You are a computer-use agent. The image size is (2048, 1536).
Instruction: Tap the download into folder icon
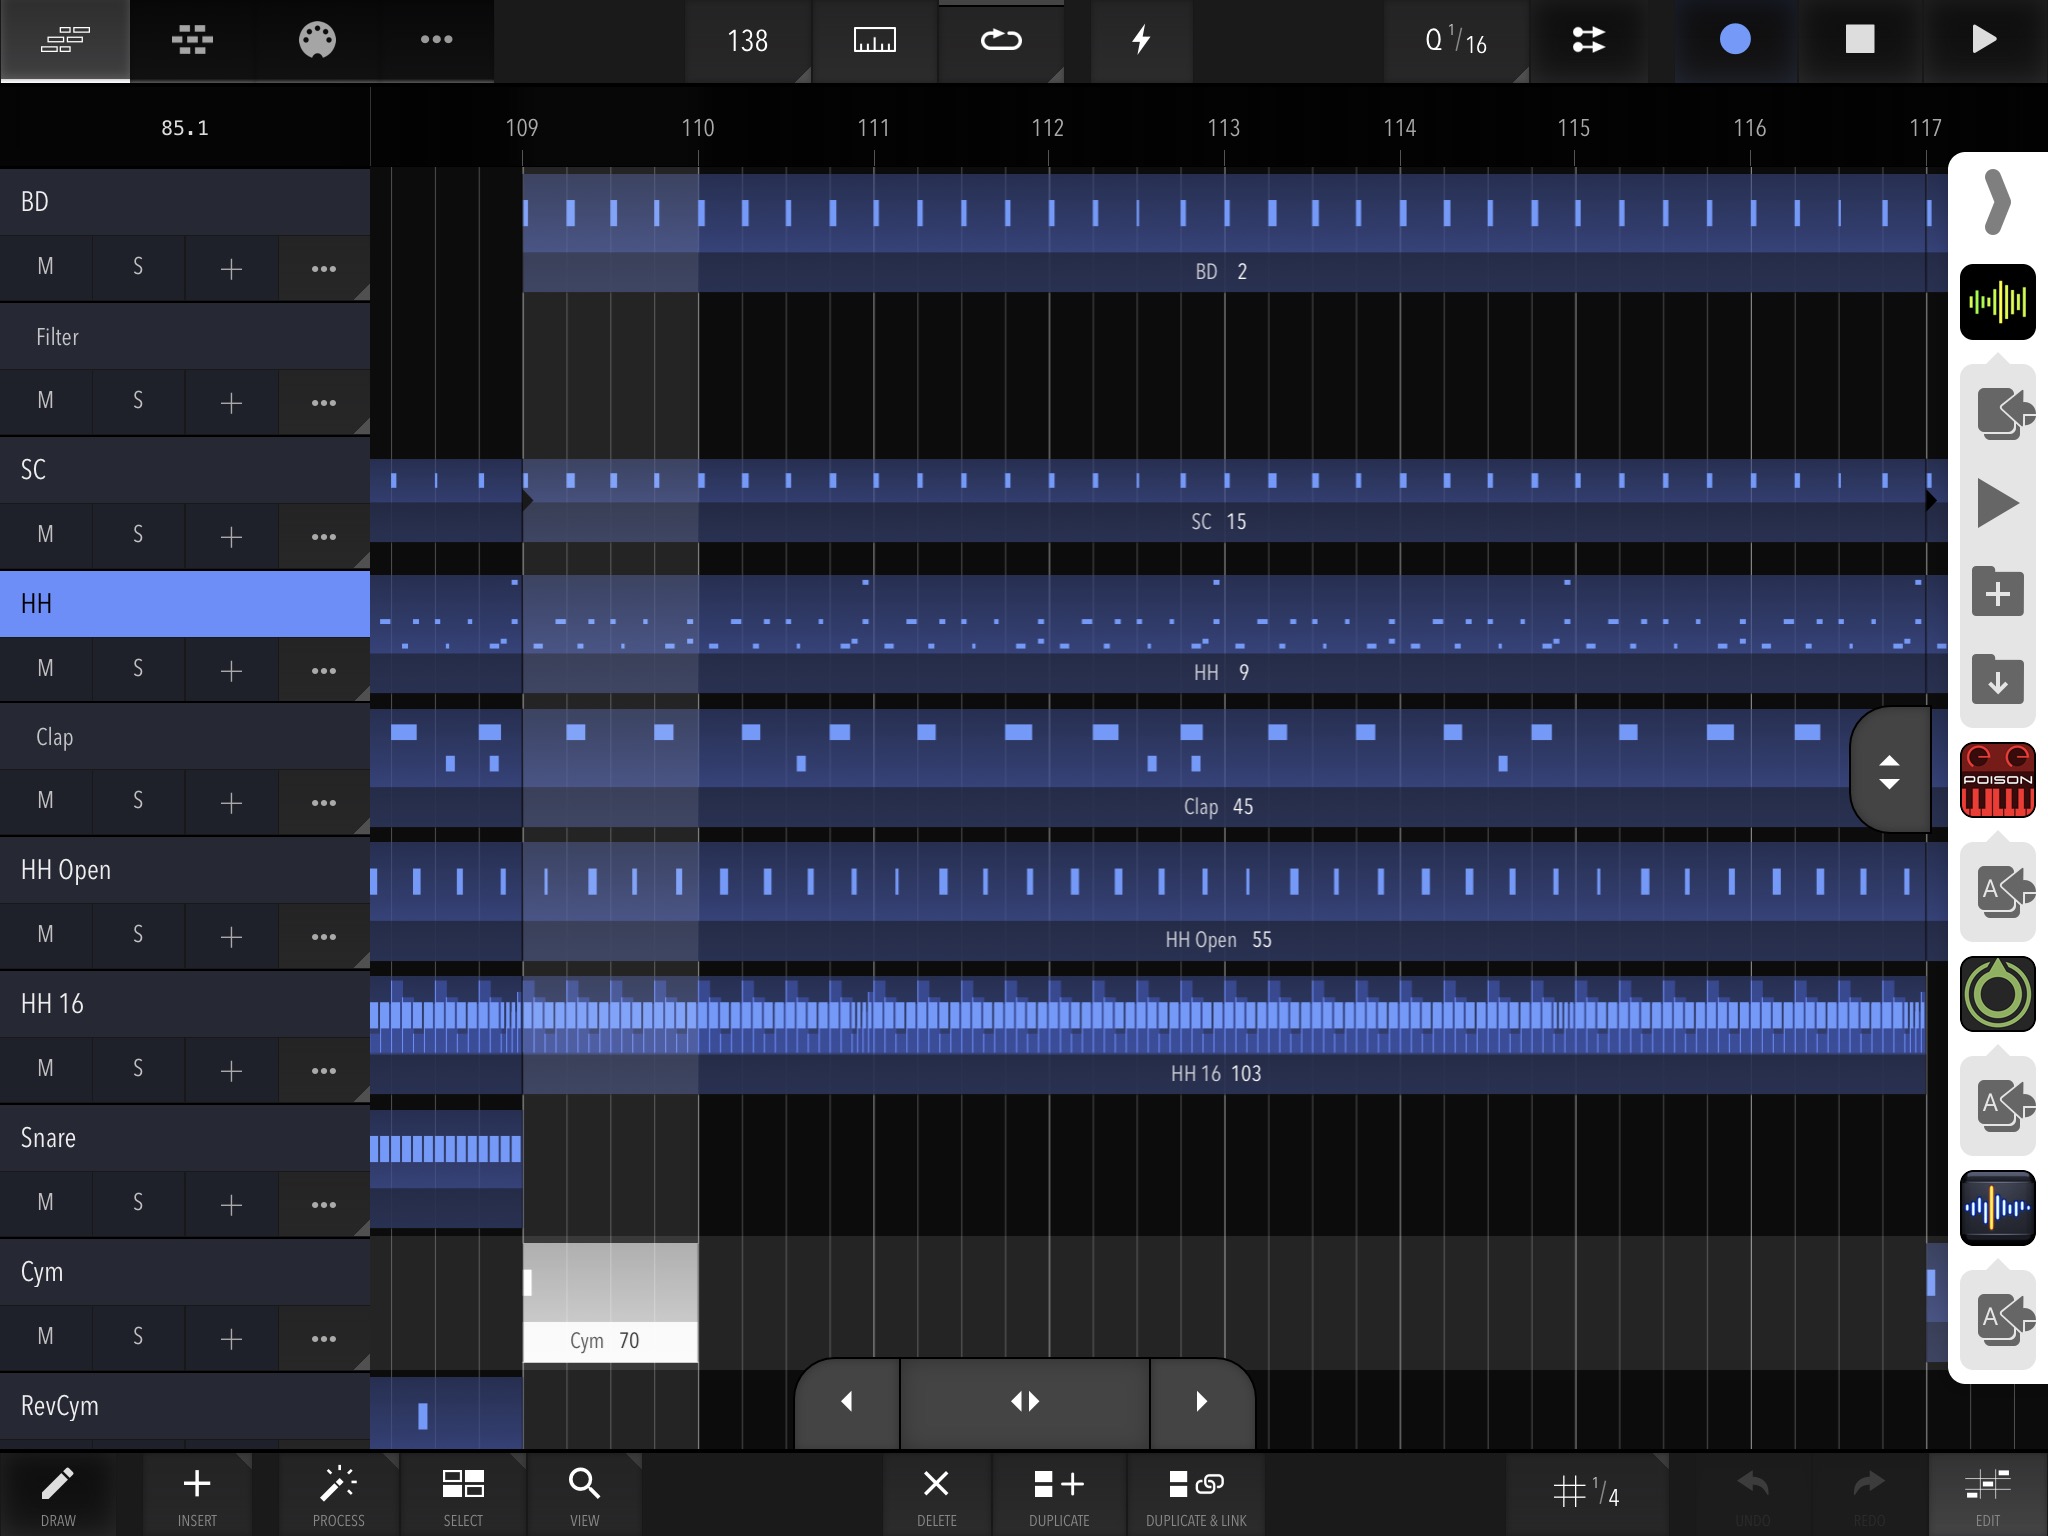pos(1997,681)
